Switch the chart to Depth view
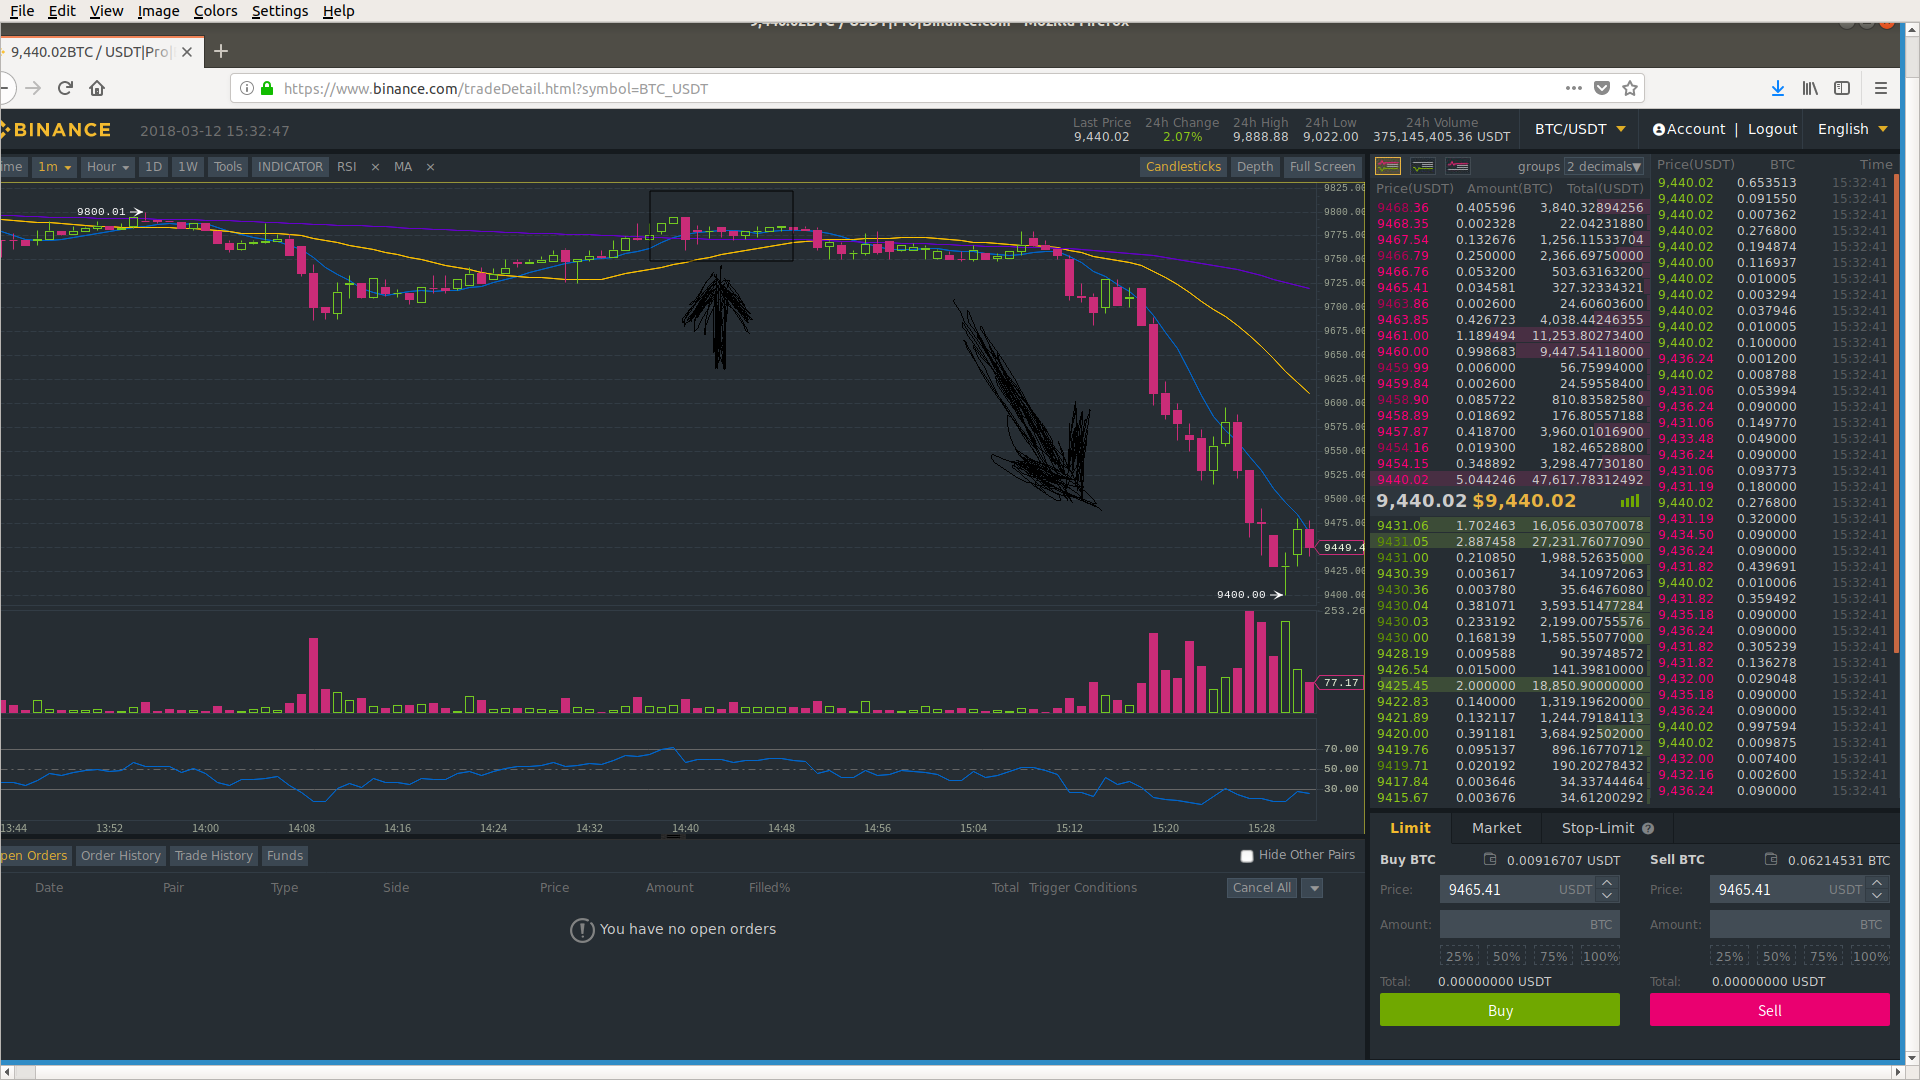The height and width of the screenshot is (1080, 1920). click(x=1255, y=167)
